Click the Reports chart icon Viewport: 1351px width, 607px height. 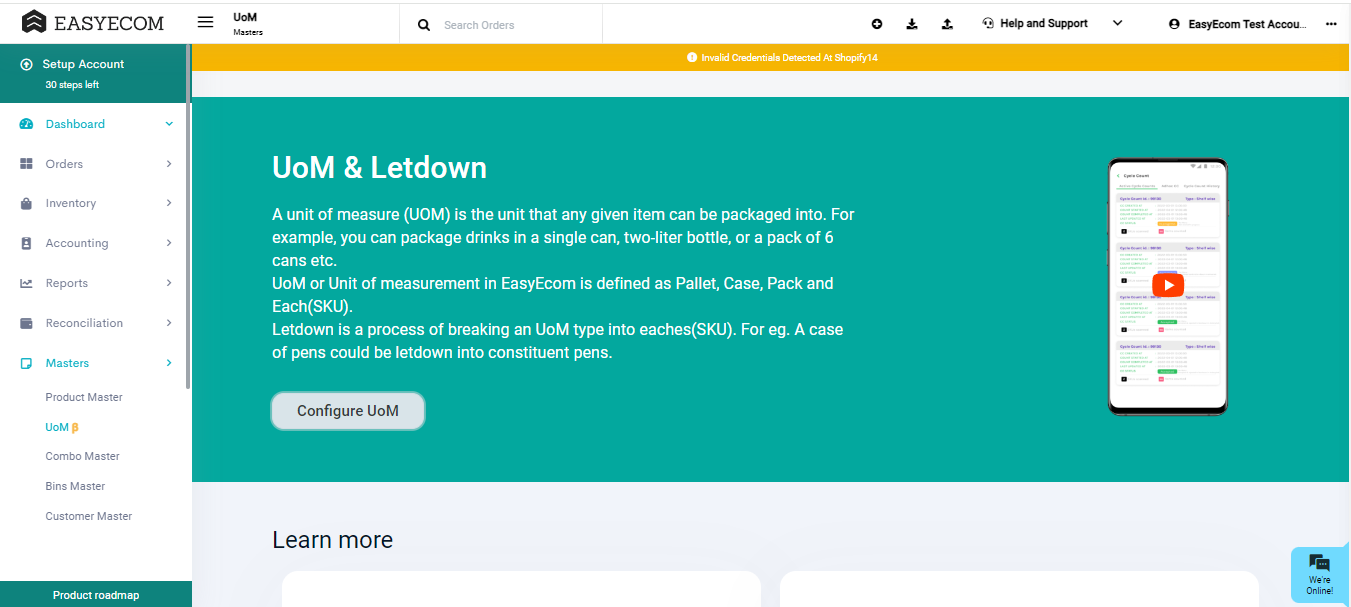coord(27,283)
